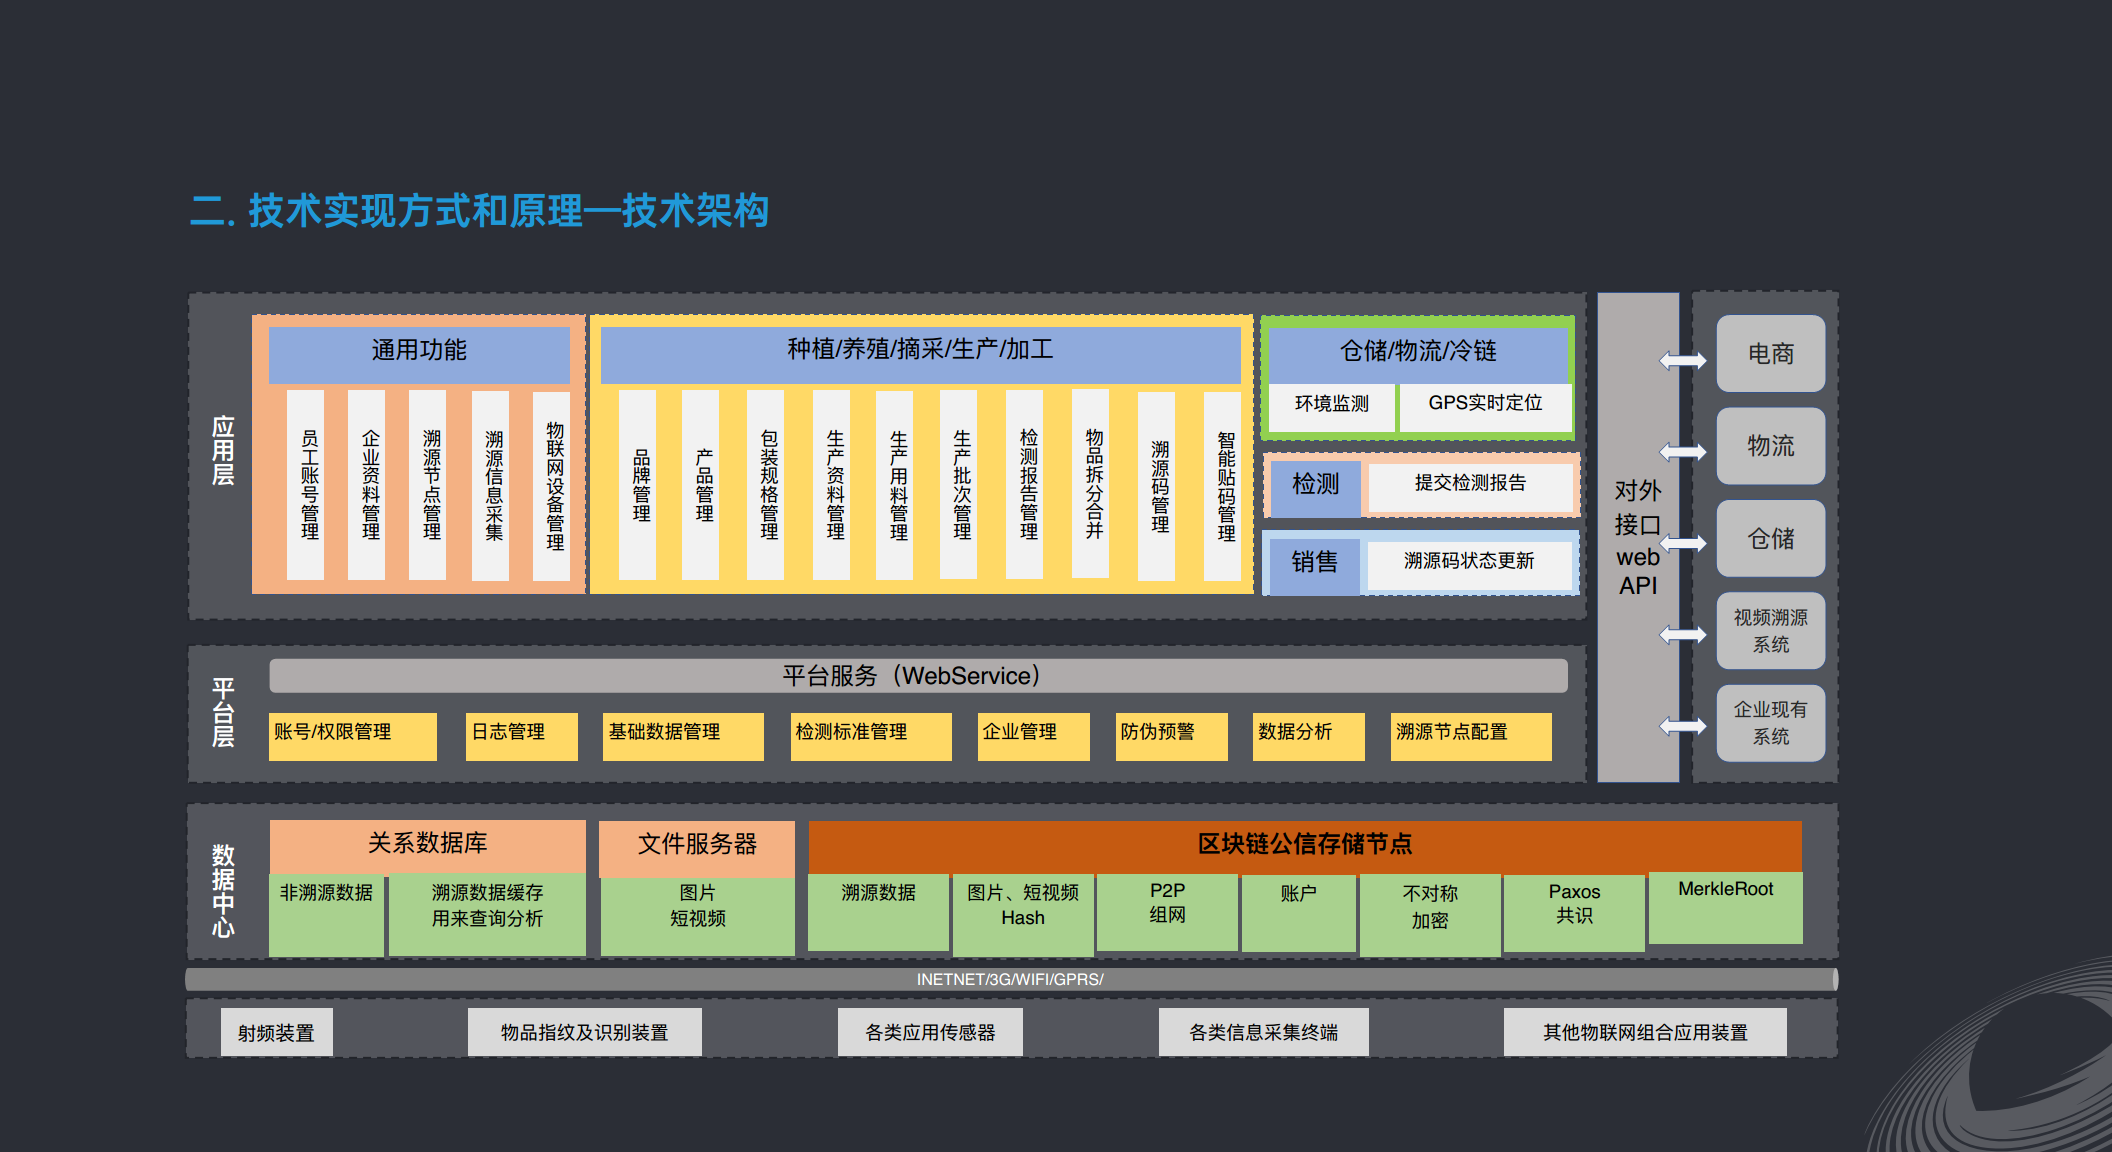Viewport: 2112px width, 1152px height.
Task: Click the double arrow beside 仓储
Action: point(1683,543)
